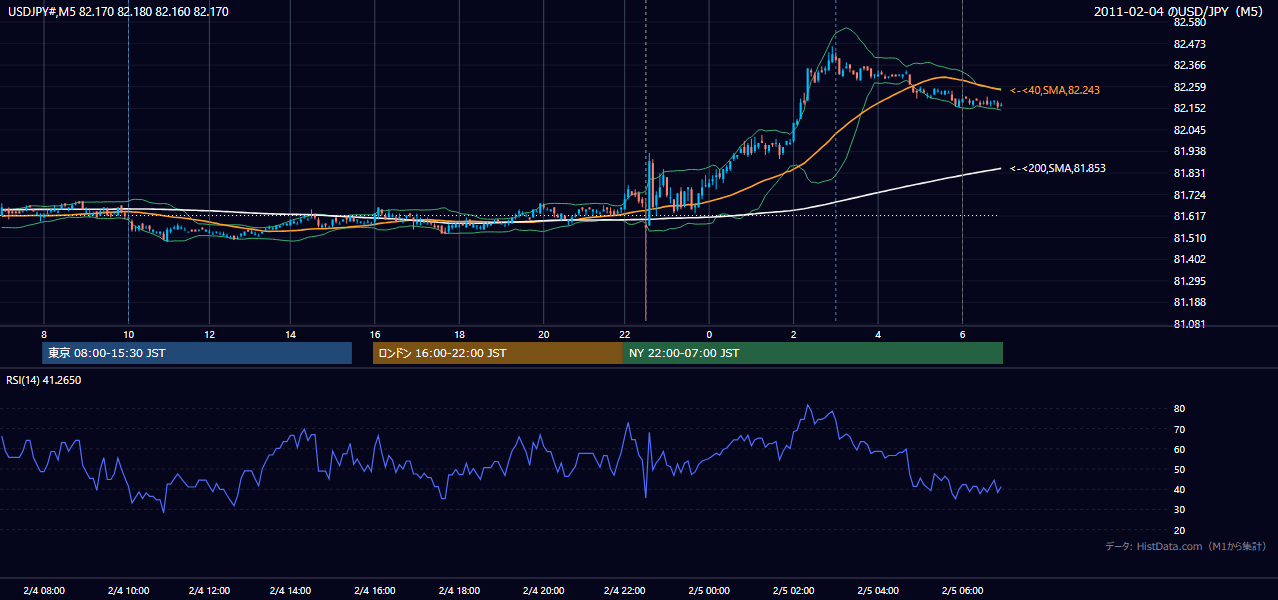Click RSI axis level 40
Image resolution: width=1278 pixels, height=600 pixels.
pos(1179,489)
